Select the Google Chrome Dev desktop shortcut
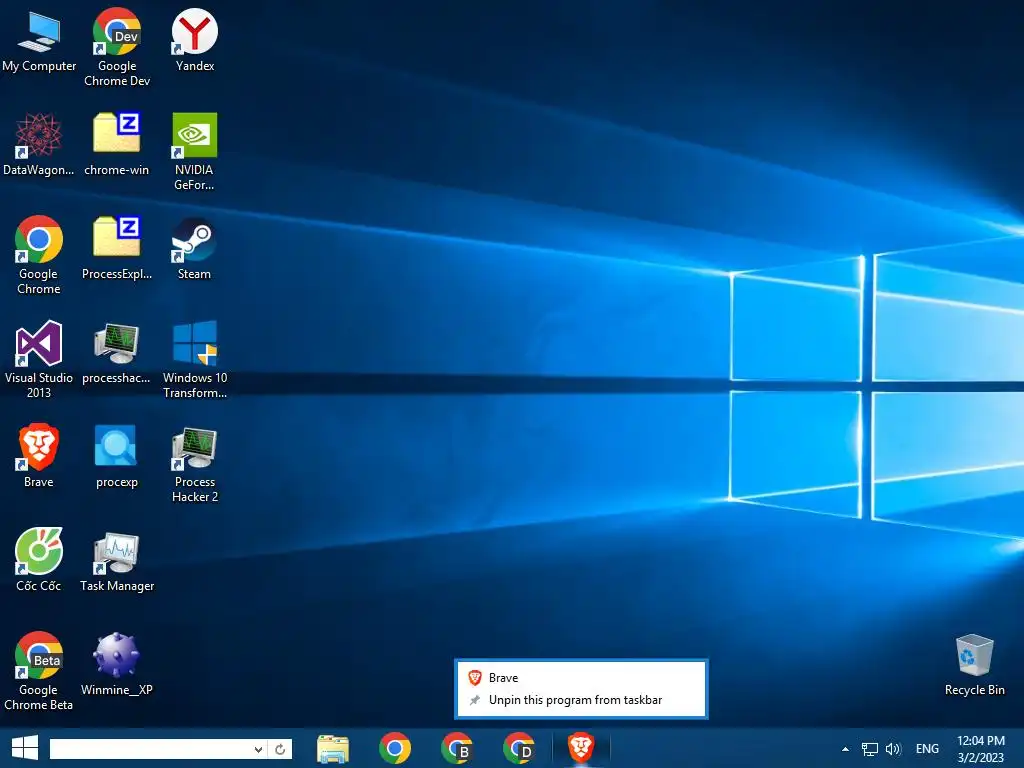The width and height of the screenshot is (1024, 768). tap(117, 47)
